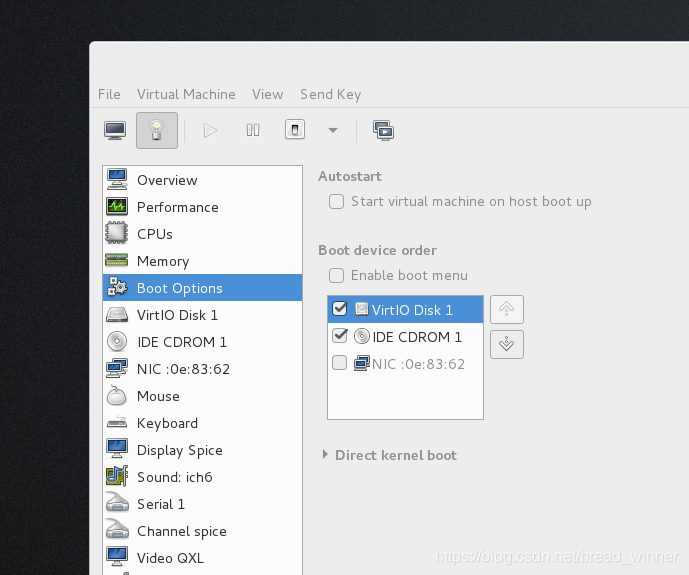689x575 pixels.
Task: Select VirtIO Disk 1 row in boot order
Action: (406, 310)
